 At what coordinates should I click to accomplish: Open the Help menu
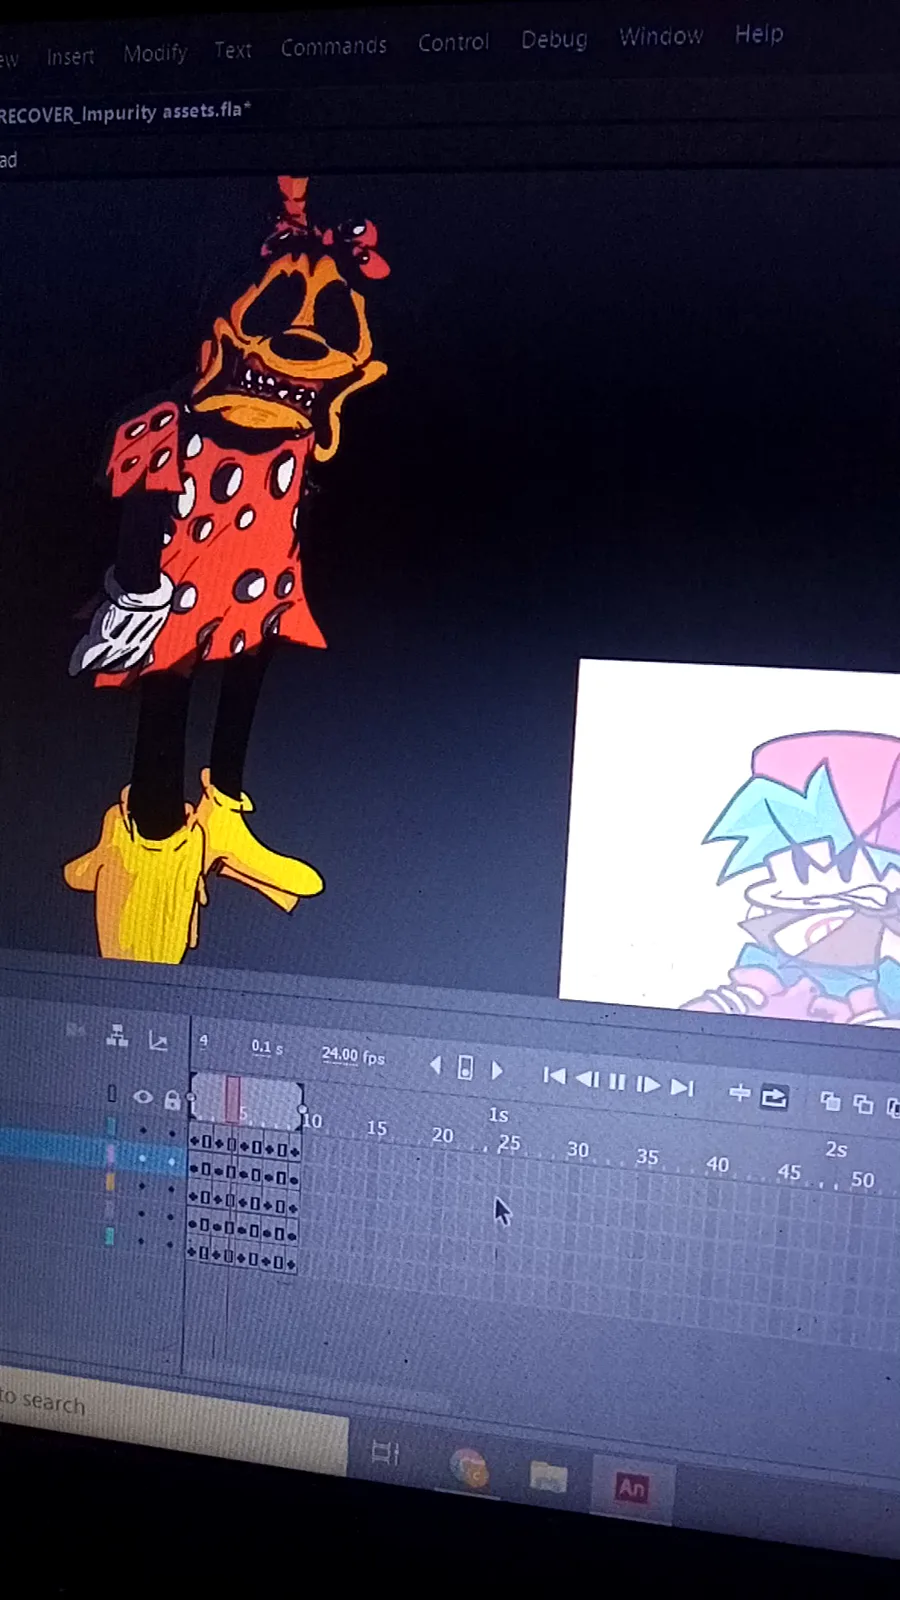759,33
